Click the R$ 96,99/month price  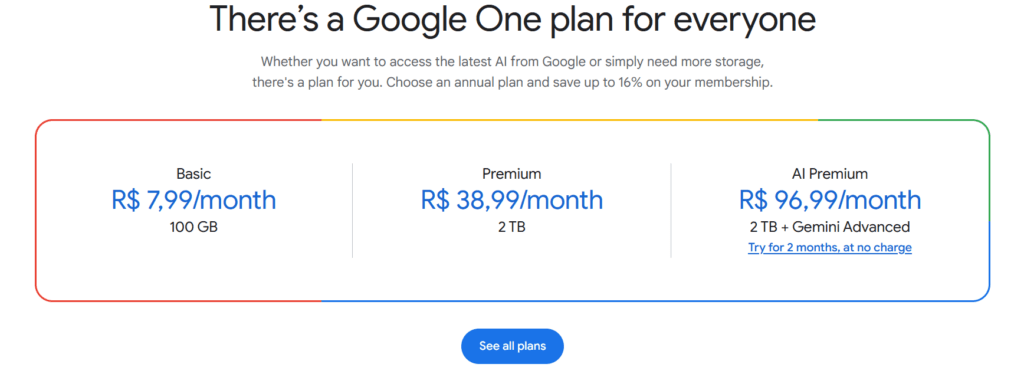point(829,200)
